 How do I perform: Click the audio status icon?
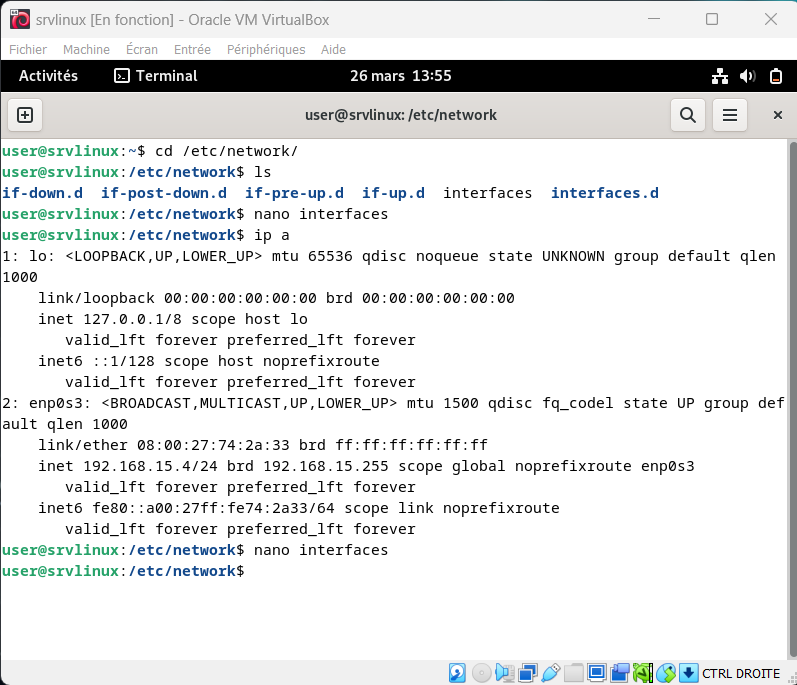504,672
